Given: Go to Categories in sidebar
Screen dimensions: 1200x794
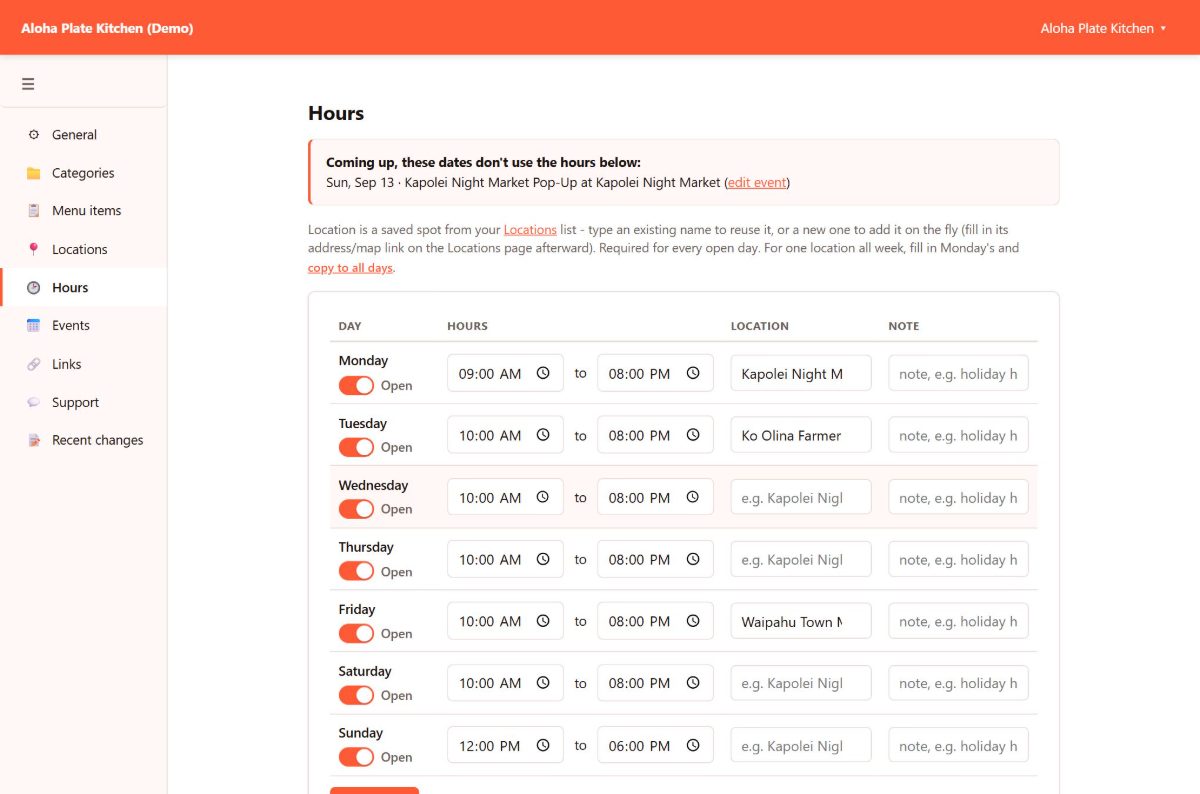Looking at the screenshot, I should click(x=83, y=173).
